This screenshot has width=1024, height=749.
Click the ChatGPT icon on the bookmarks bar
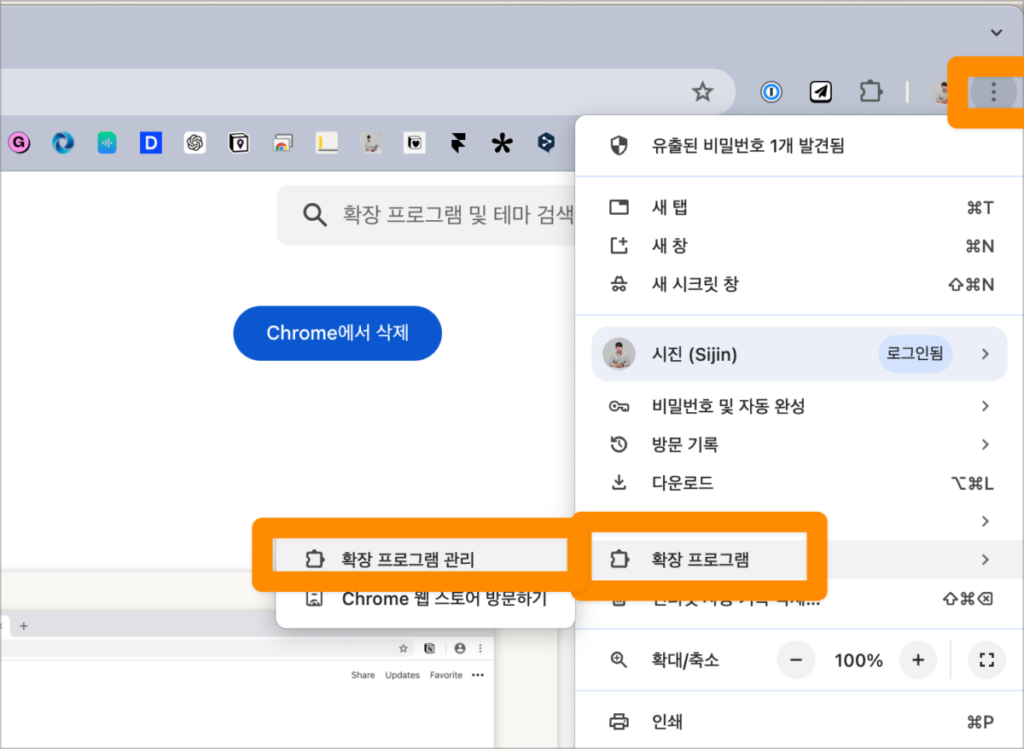coord(194,142)
